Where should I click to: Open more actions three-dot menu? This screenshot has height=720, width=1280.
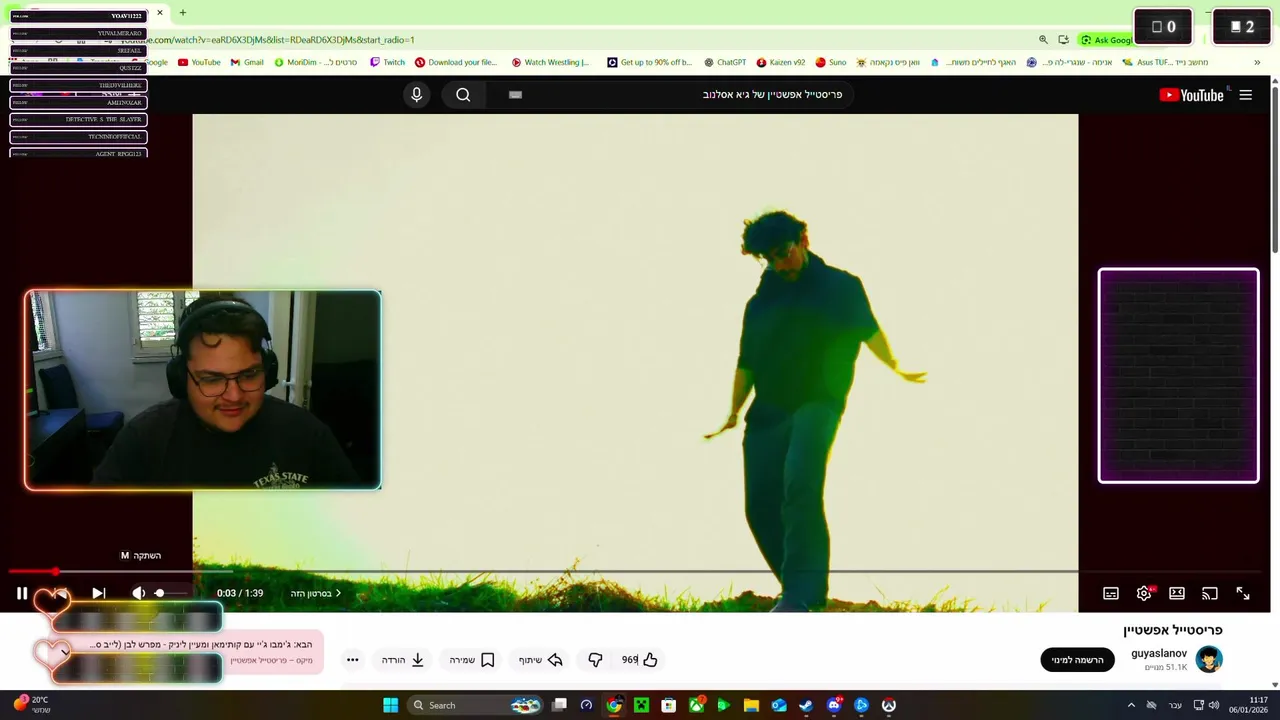click(x=352, y=659)
